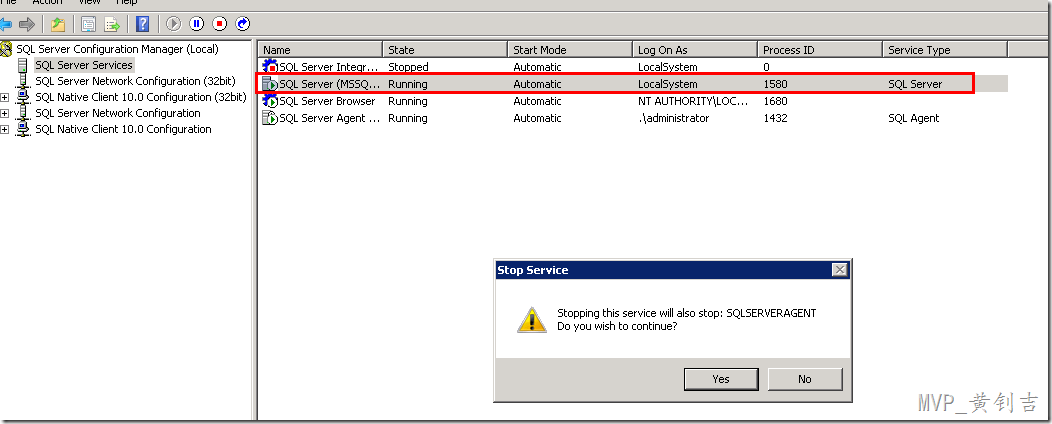Click the .\administrator log on cell
1052x424 pixels.
[x=673, y=118]
